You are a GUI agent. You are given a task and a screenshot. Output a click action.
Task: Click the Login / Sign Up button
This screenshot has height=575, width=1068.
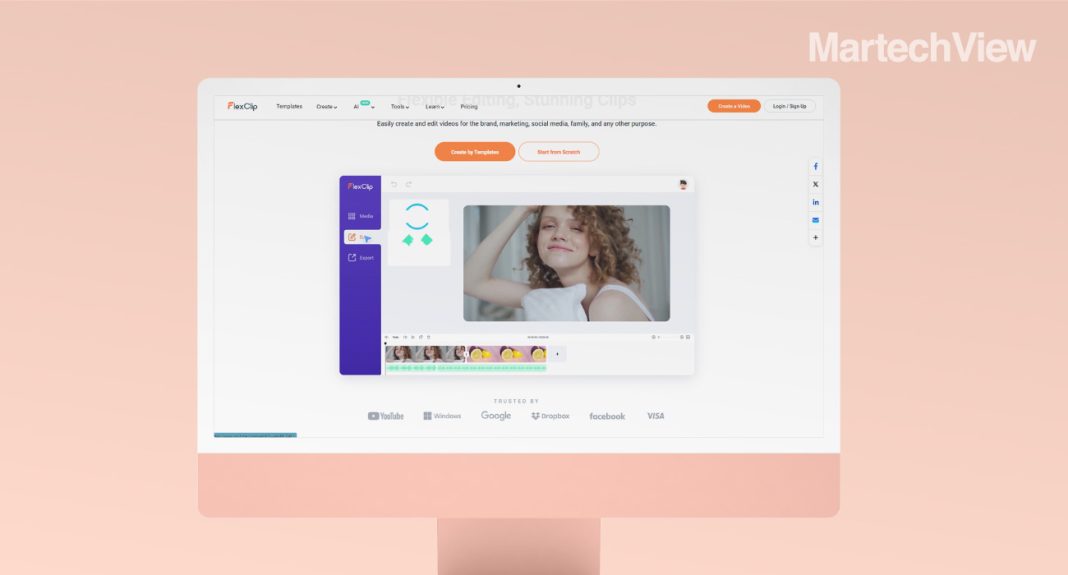789,106
